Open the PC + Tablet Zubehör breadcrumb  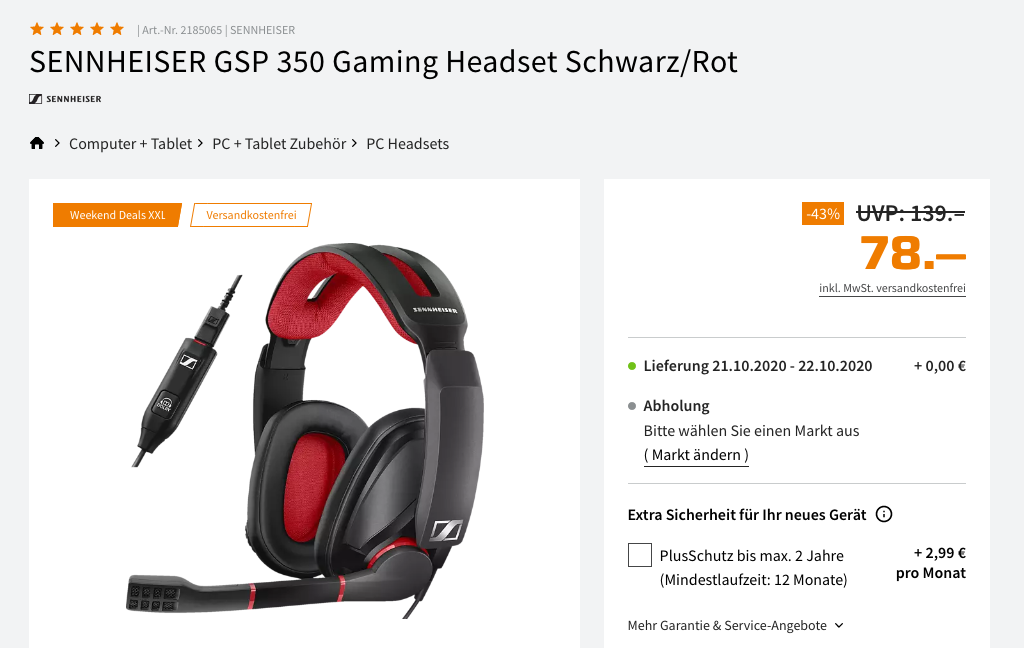[x=279, y=144]
